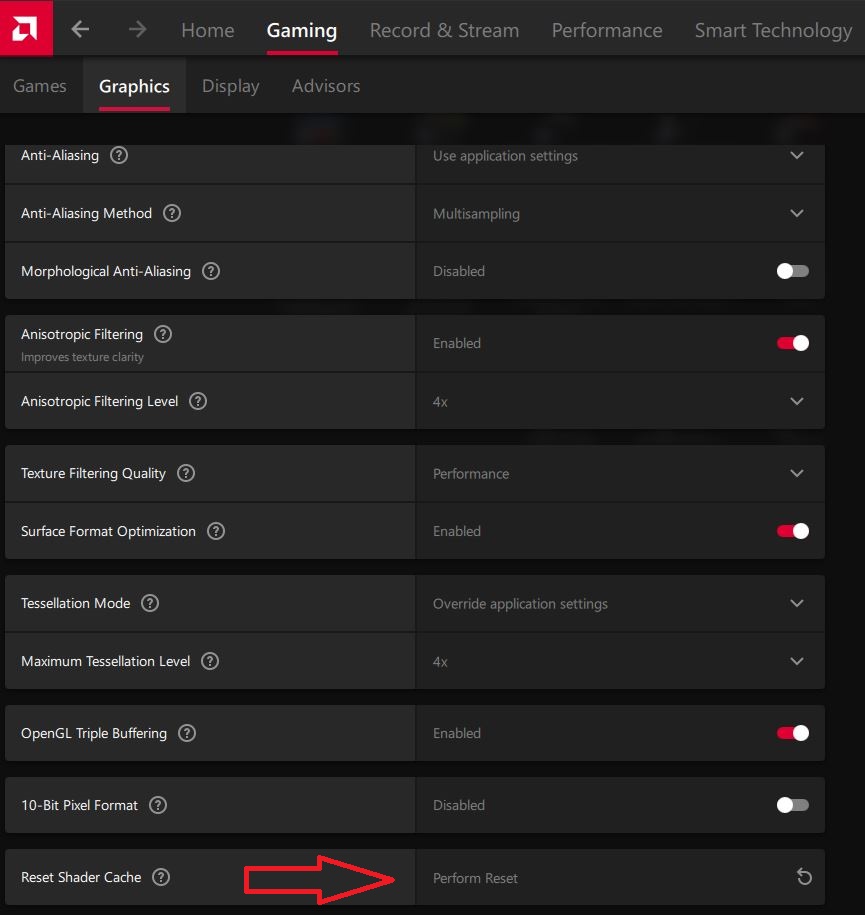Click the OpenGL Triple Buffering label
The height and width of the screenshot is (915, 865).
click(x=94, y=734)
